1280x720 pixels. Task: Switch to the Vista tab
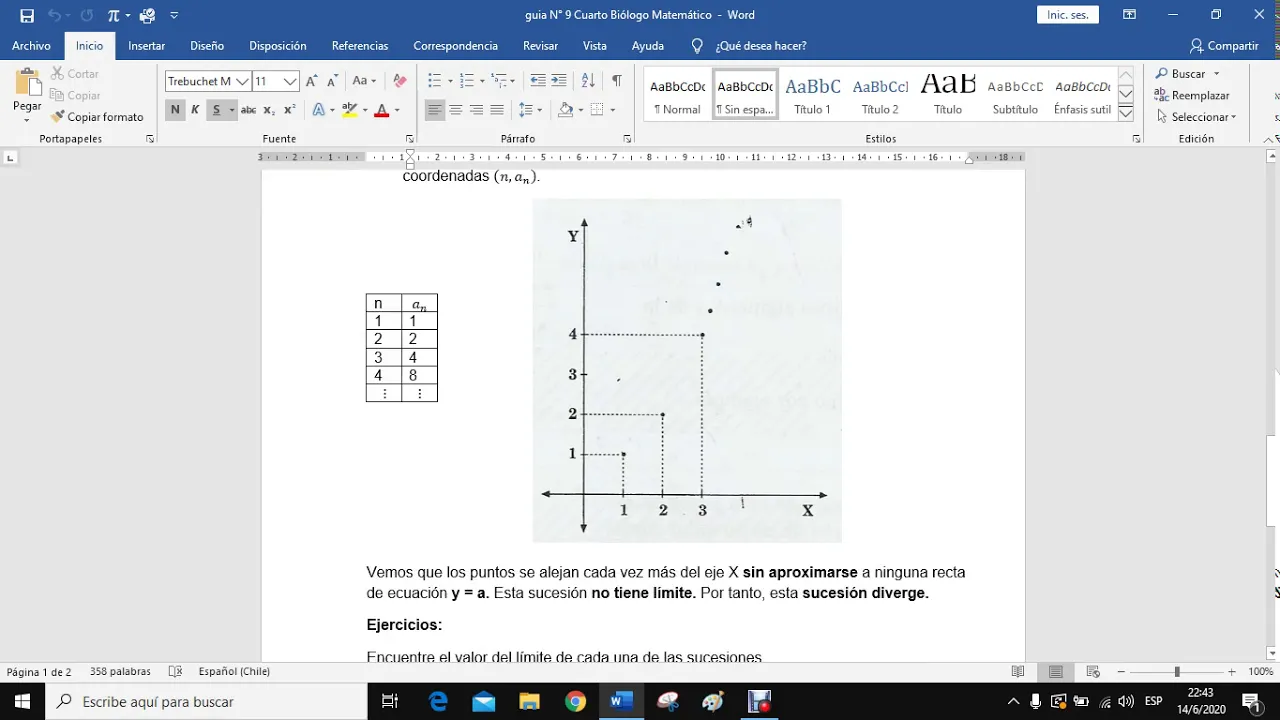(595, 46)
